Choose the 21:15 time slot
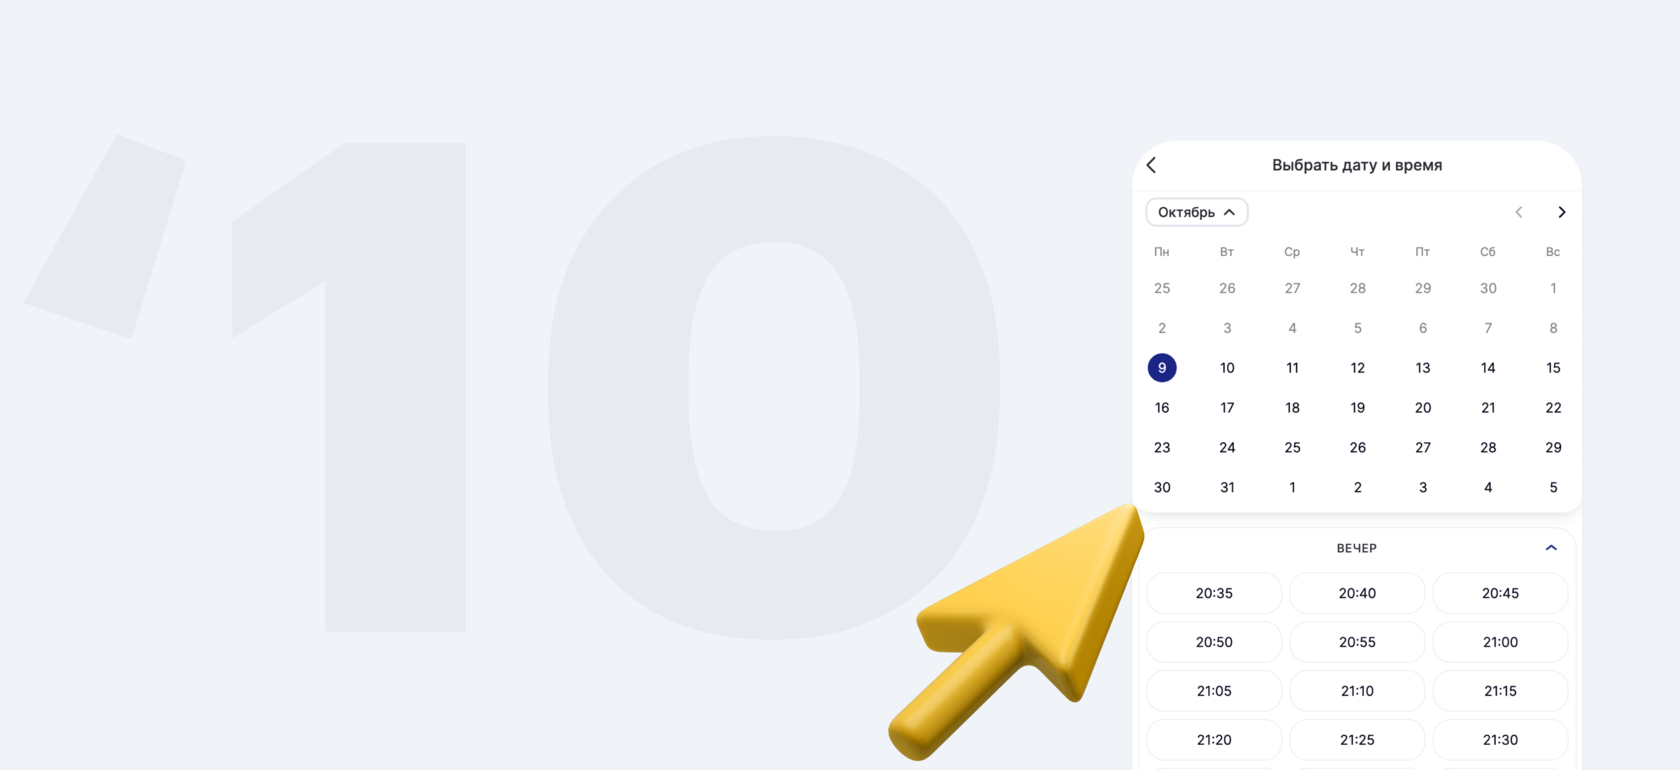Image resolution: width=1680 pixels, height=770 pixels. [1500, 691]
